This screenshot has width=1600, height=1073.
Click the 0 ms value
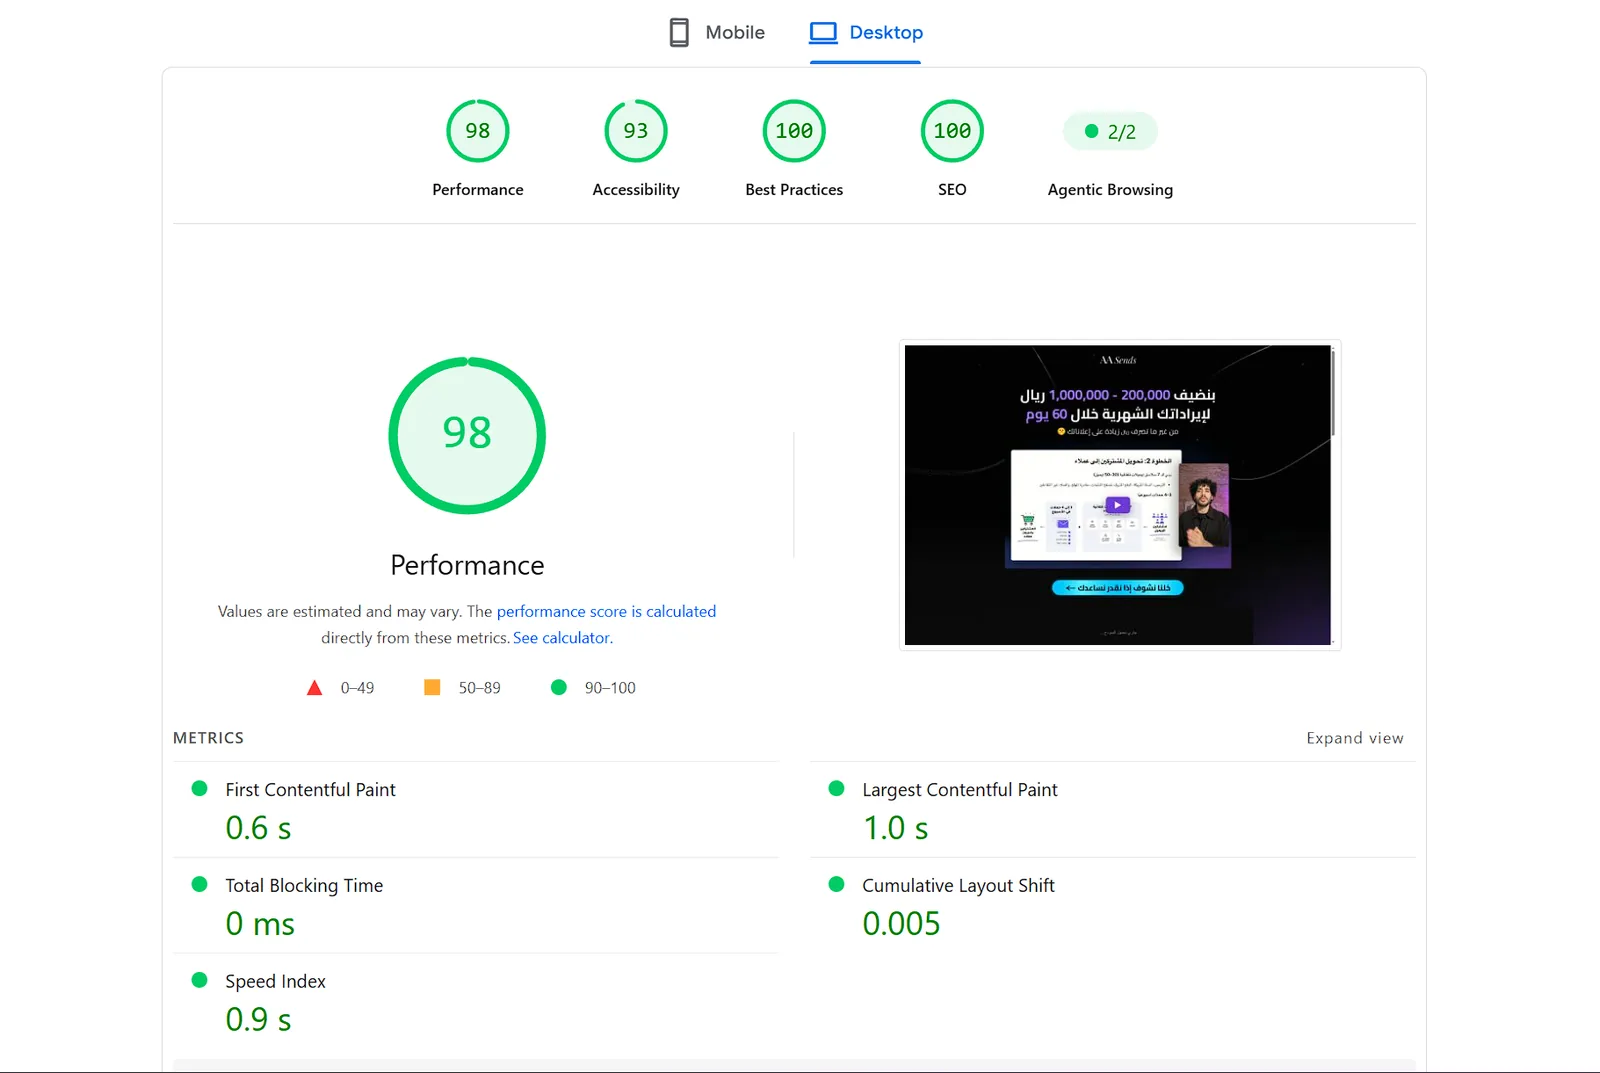point(260,924)
